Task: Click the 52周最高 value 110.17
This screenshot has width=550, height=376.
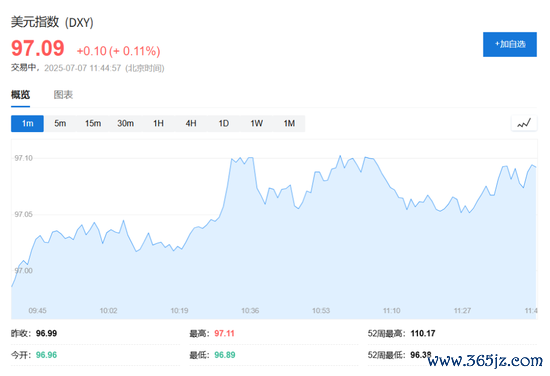Action: coord(423,333)
